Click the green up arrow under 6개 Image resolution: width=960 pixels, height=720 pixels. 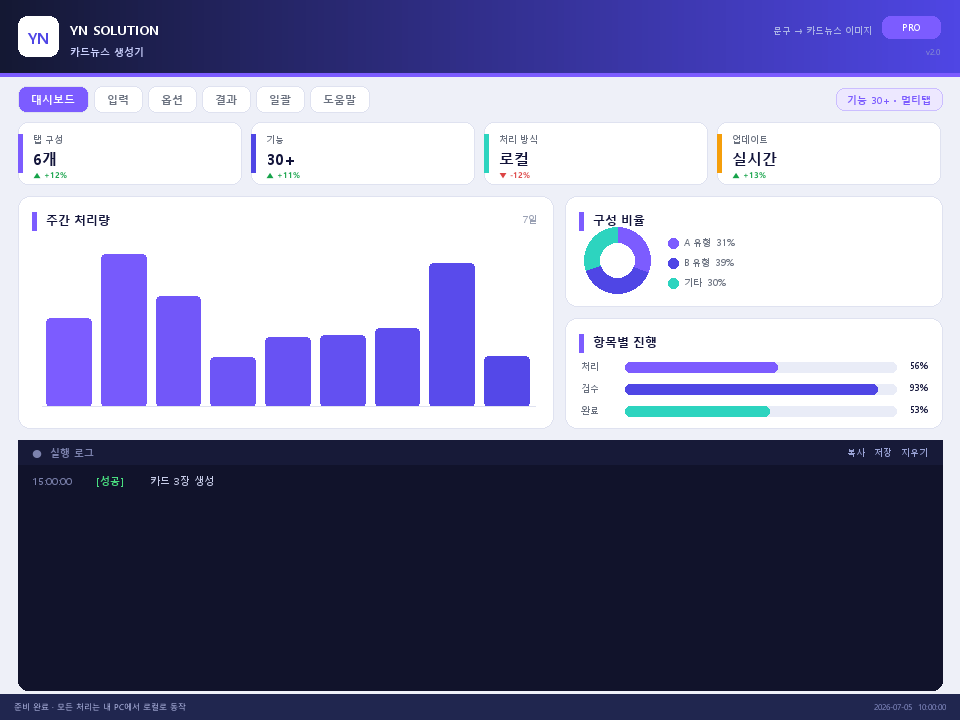tap(37, 176)
